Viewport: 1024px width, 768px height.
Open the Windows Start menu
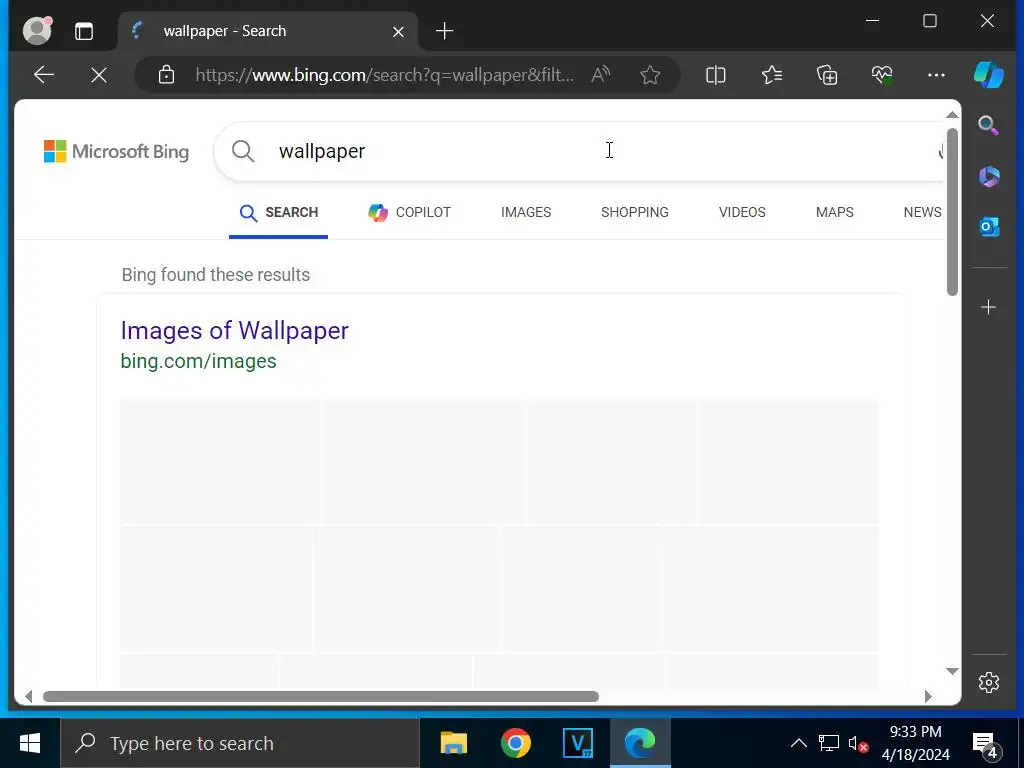click(x=29, y=743)
